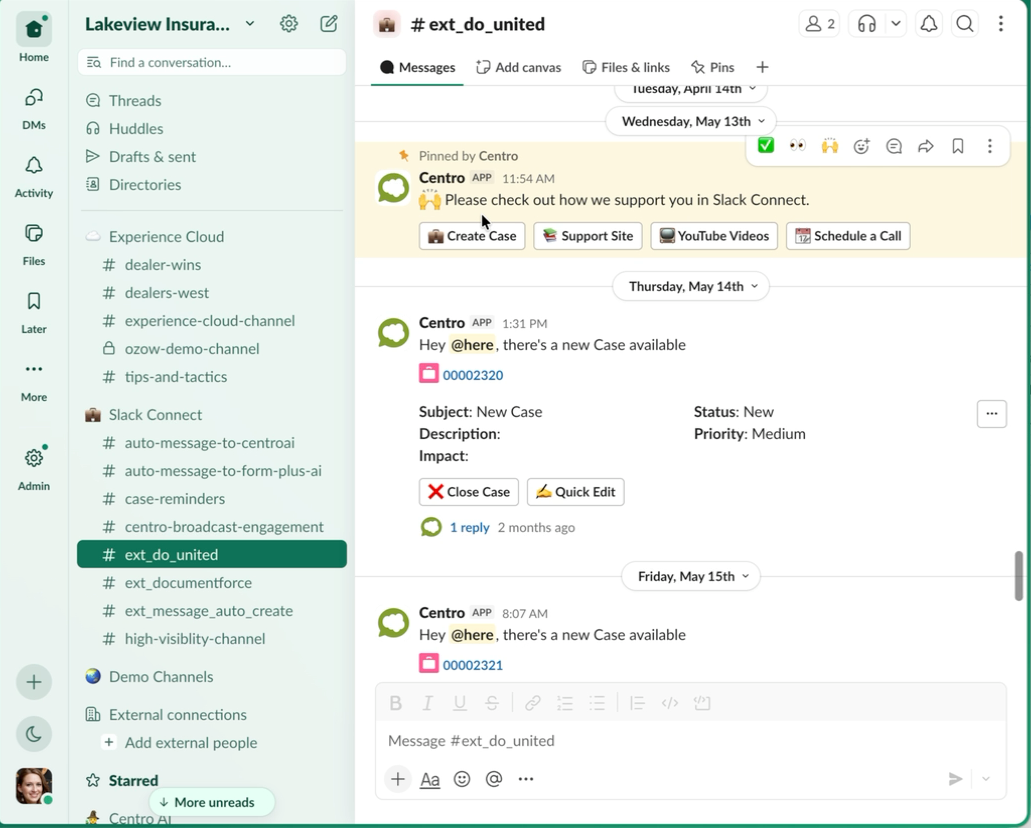Reply in thread from message toolbar
The image size is (1031, 828).
(x=894, y=145)
